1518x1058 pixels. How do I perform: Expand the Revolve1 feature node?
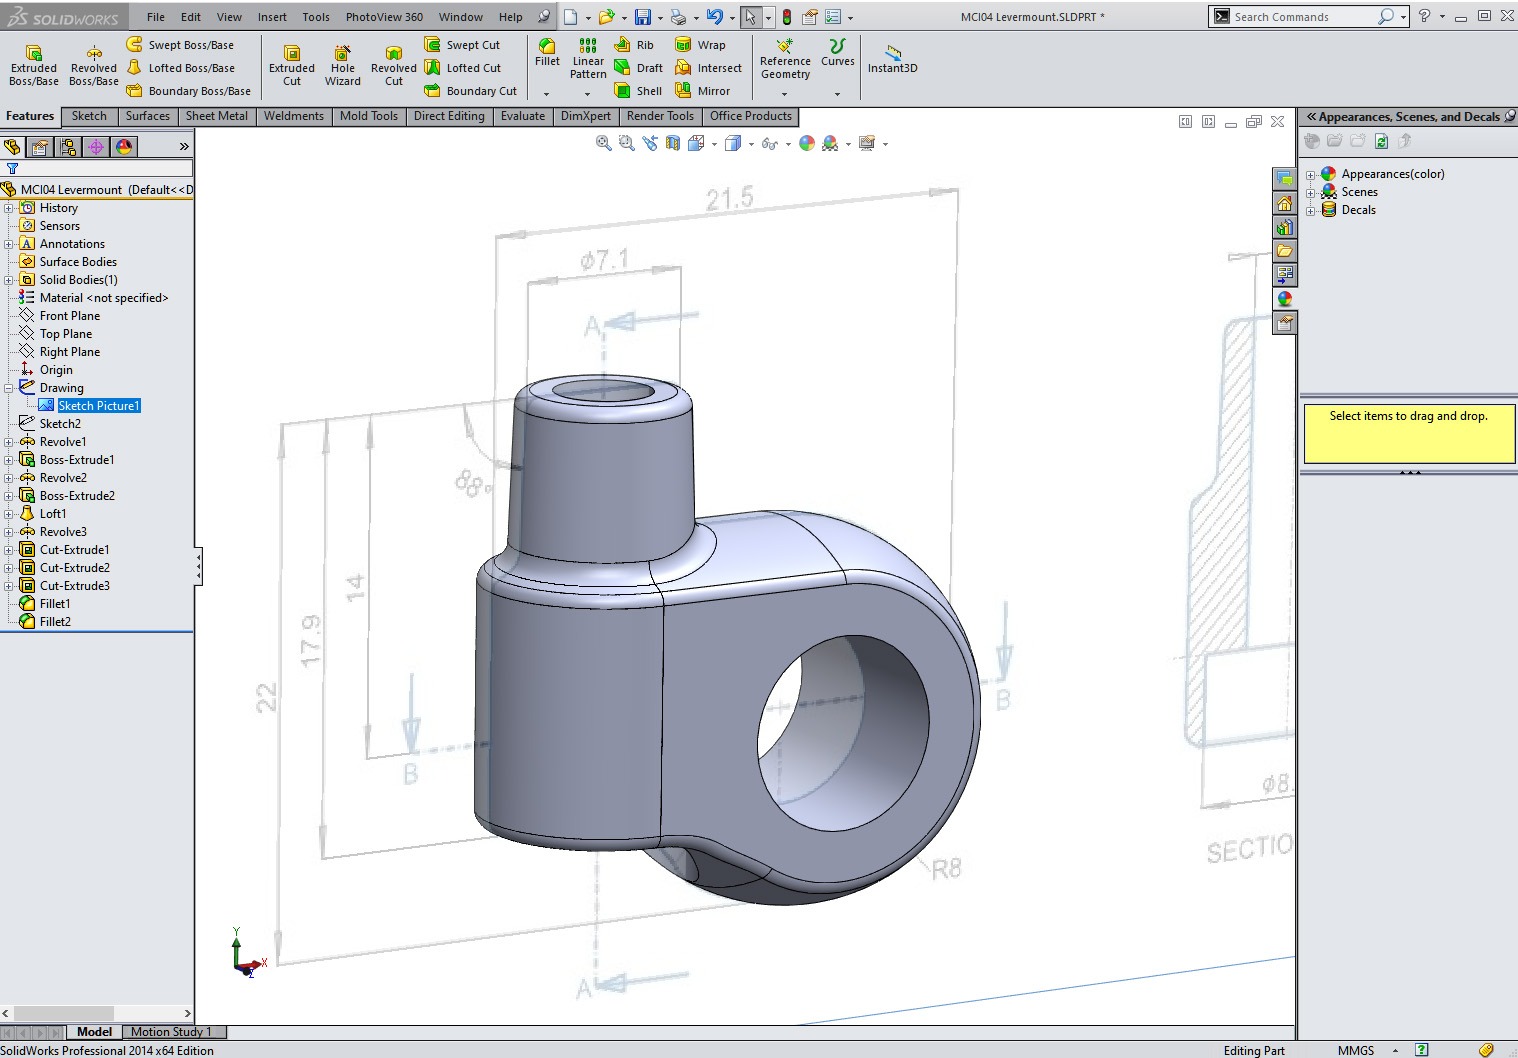pyautogui.click(x=9, y=442)
